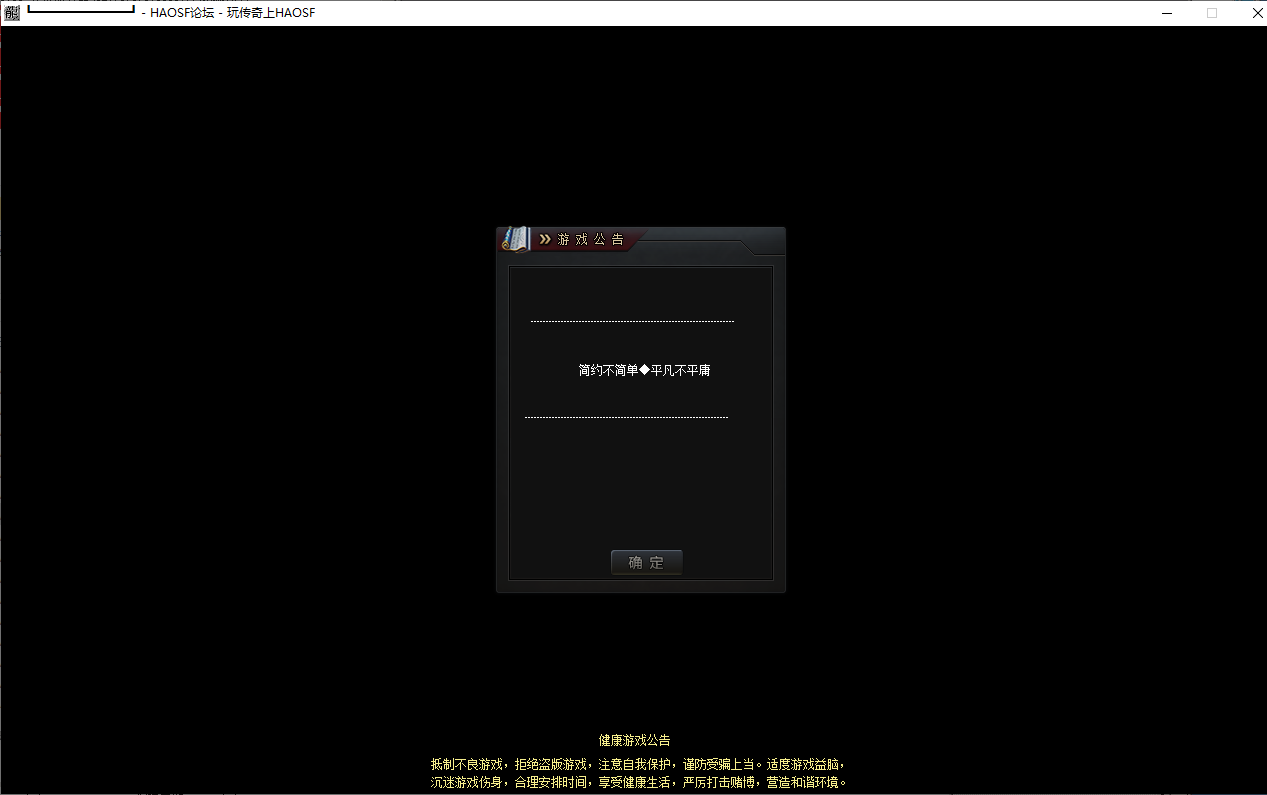
Task: Click the upper dotted divider line
Action: click(x=632, y=321)
